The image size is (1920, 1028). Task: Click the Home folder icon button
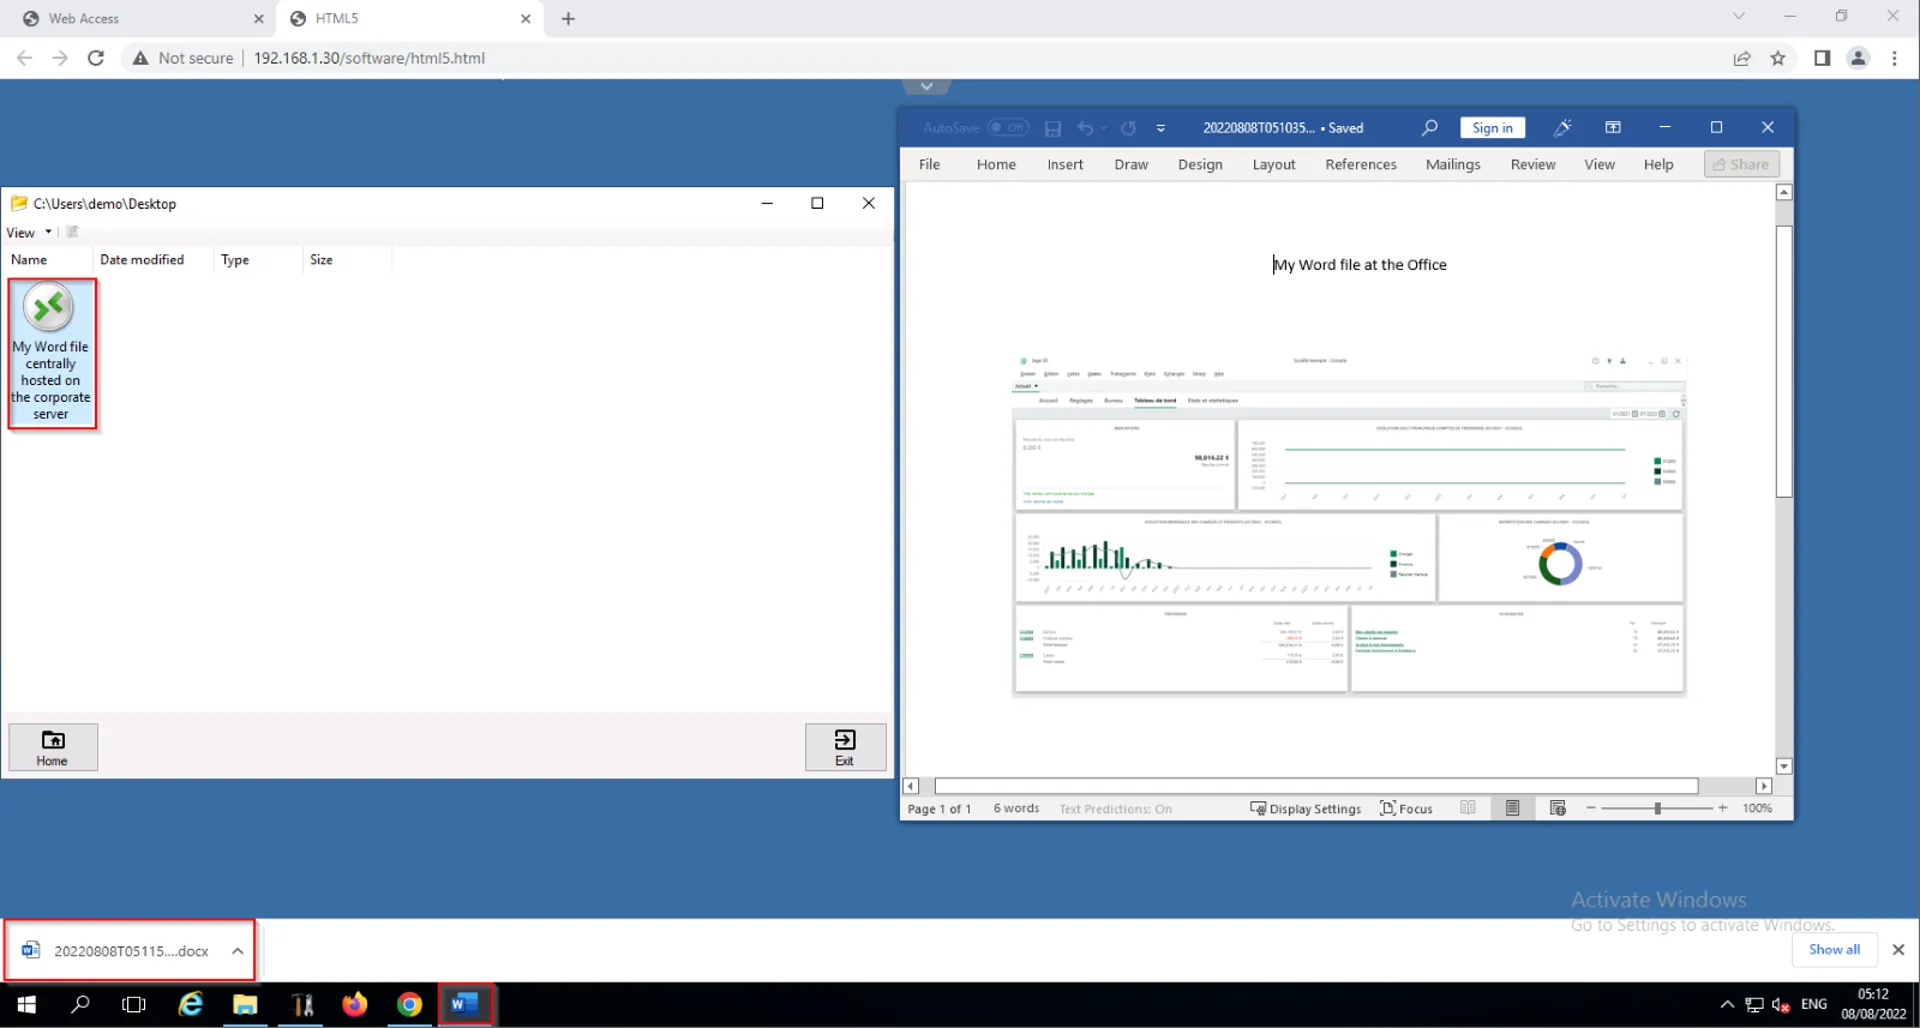[x=53, y=747]
